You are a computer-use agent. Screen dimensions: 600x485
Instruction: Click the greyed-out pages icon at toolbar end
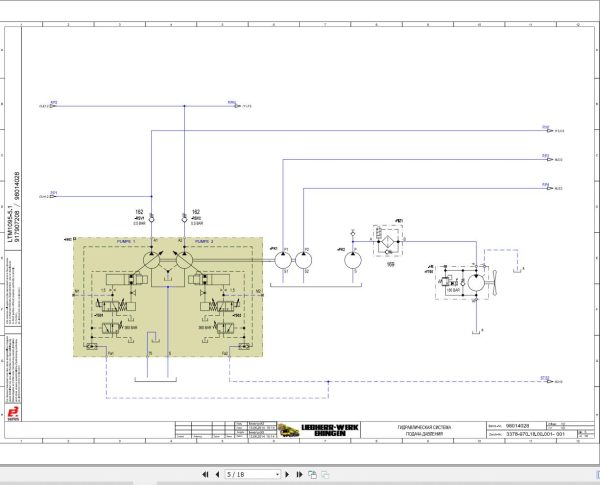click(325, 475)
